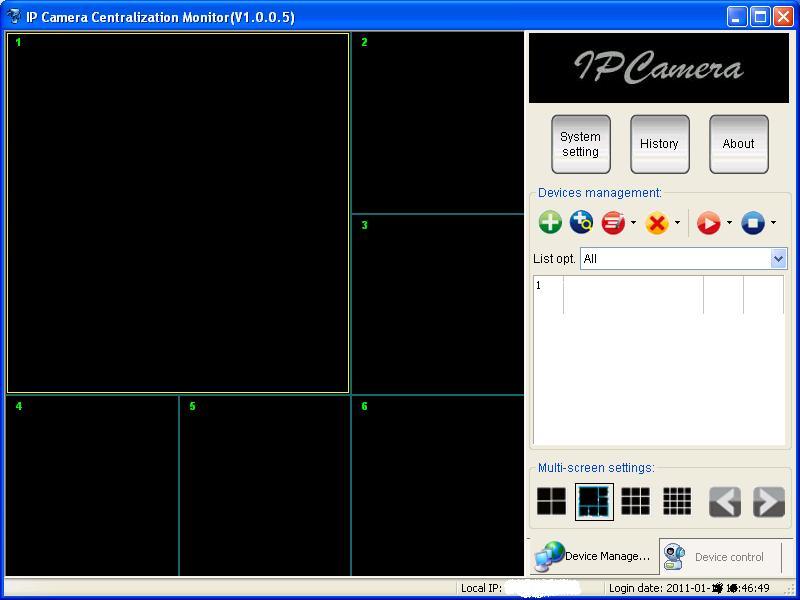Viewport: 800px width, 600px height.
Task: Open the System setting dialog
Action: coord(581,143)
